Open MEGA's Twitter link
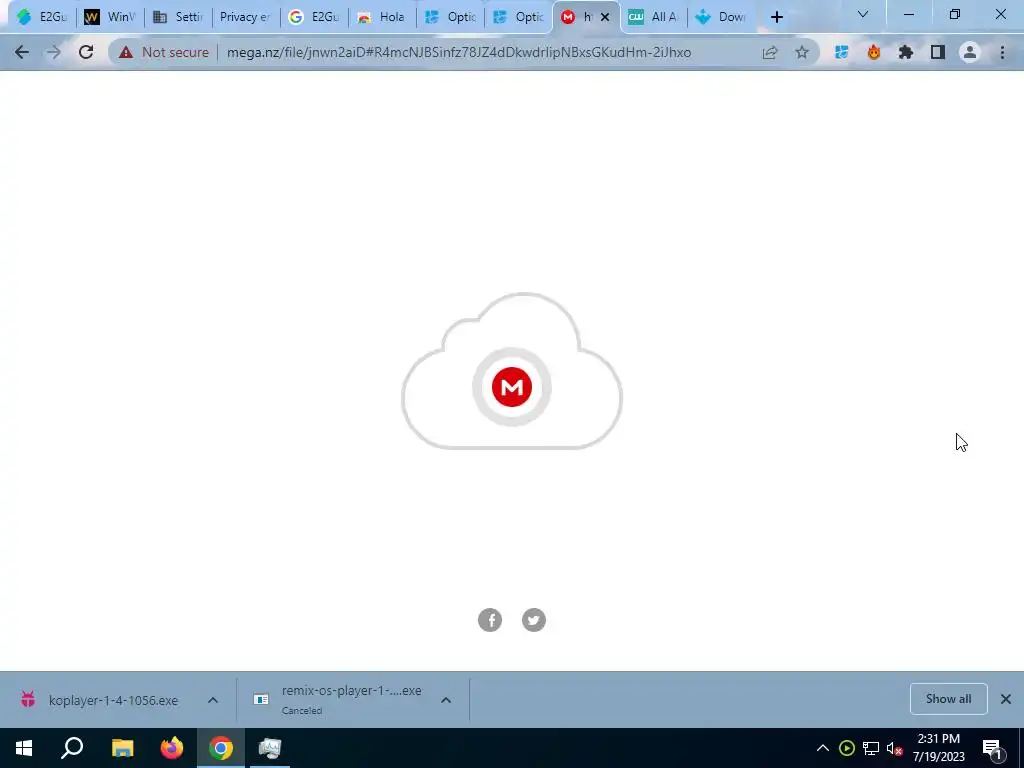 pyautogui.click(x=534, y=620)
